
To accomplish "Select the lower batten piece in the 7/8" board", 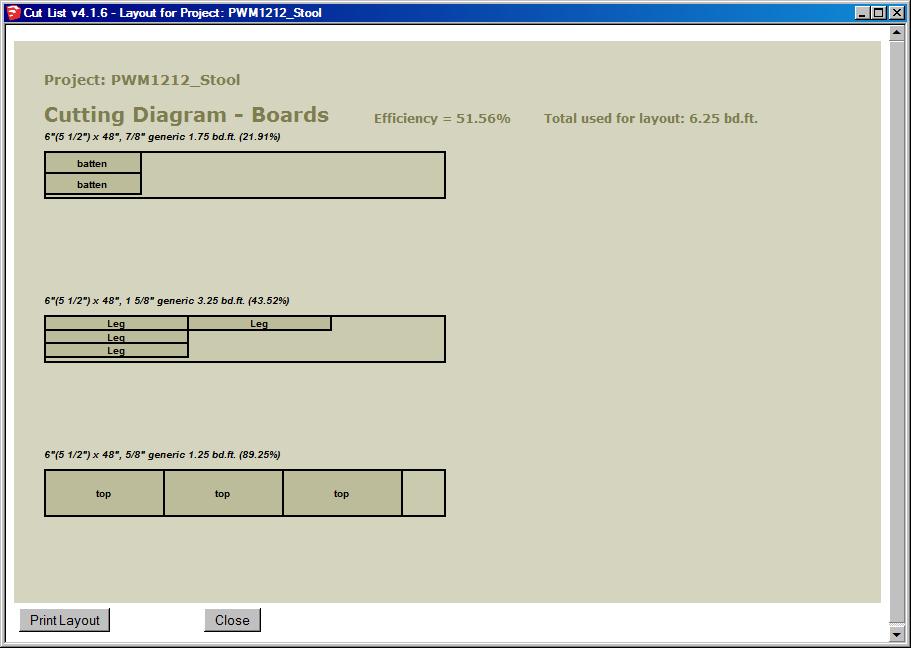I will pos(93,184).
